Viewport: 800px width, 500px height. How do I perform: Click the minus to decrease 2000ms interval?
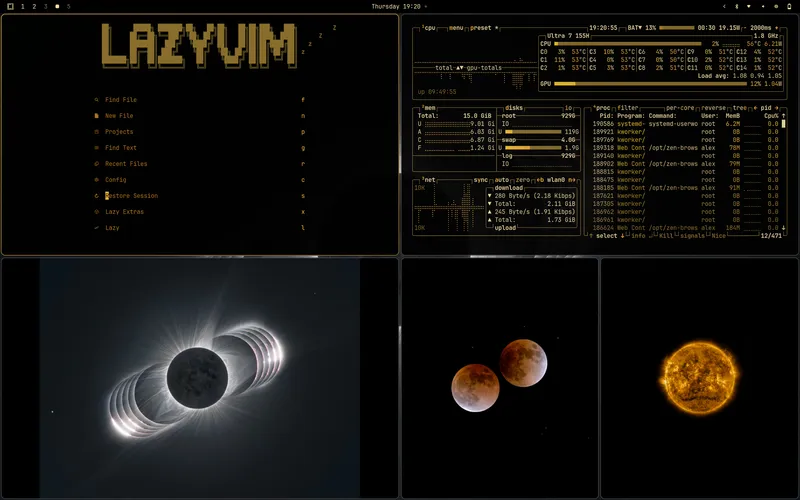click(744, 28)
